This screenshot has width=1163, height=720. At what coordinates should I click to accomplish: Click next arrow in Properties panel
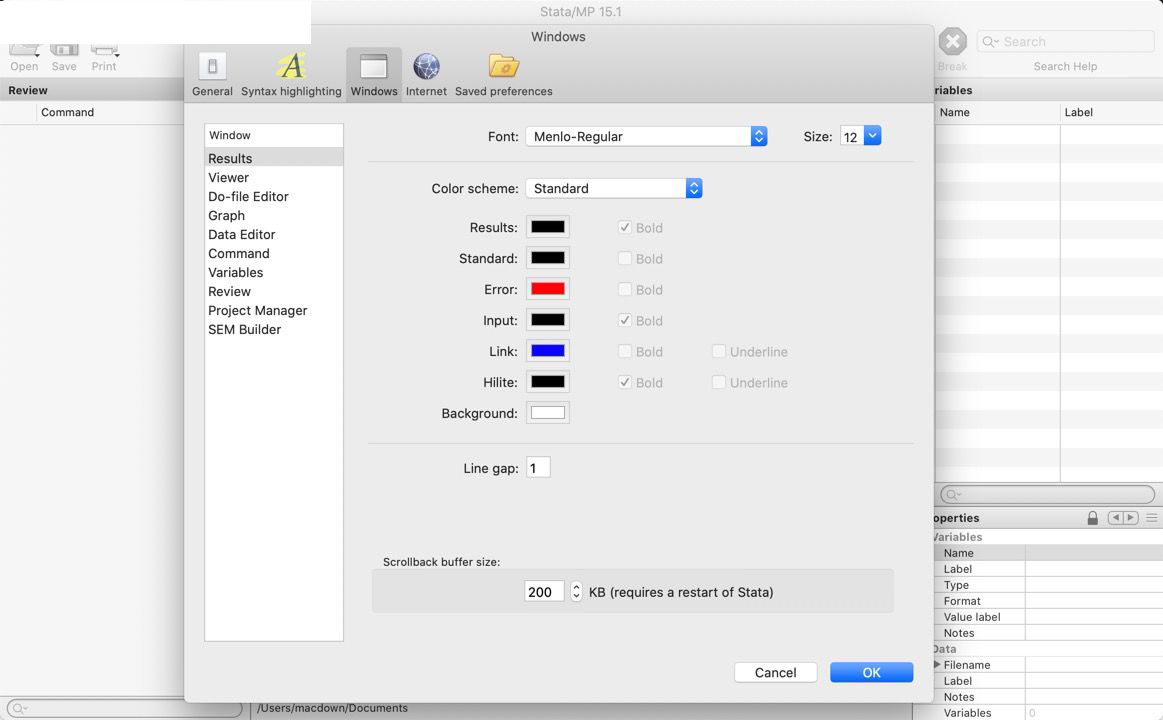1130,518
